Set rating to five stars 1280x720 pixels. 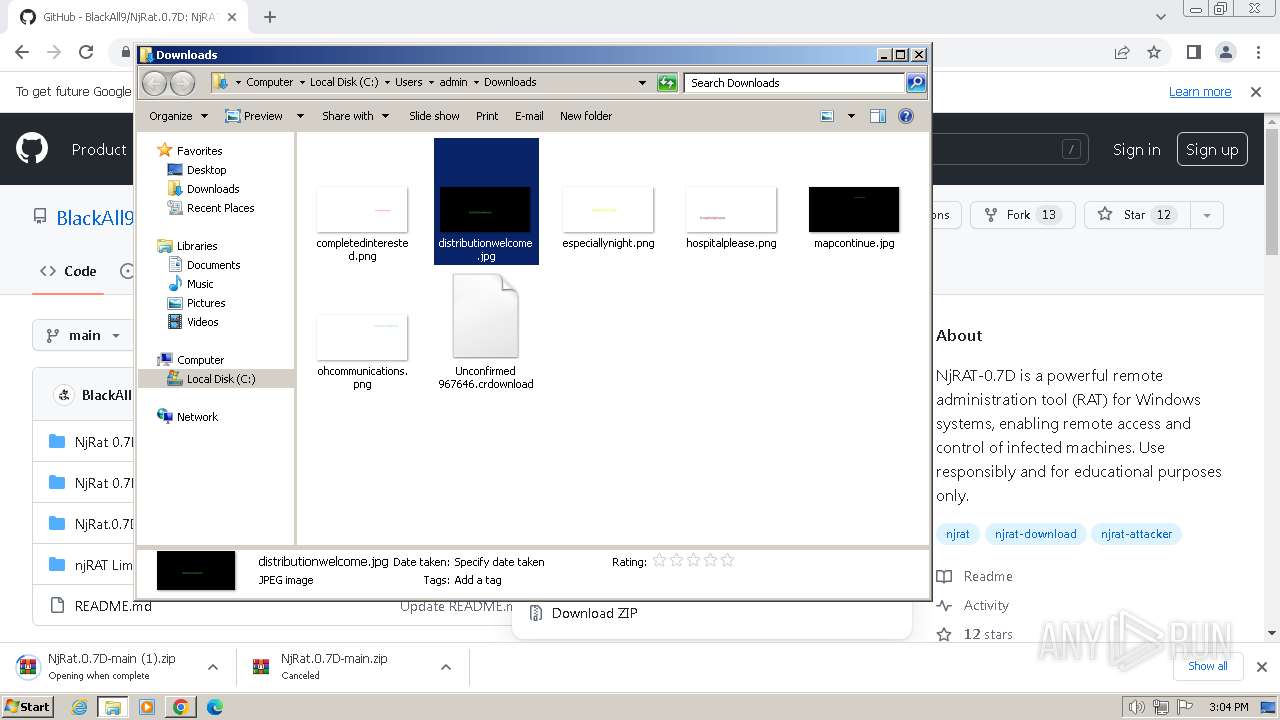(727, 561)
